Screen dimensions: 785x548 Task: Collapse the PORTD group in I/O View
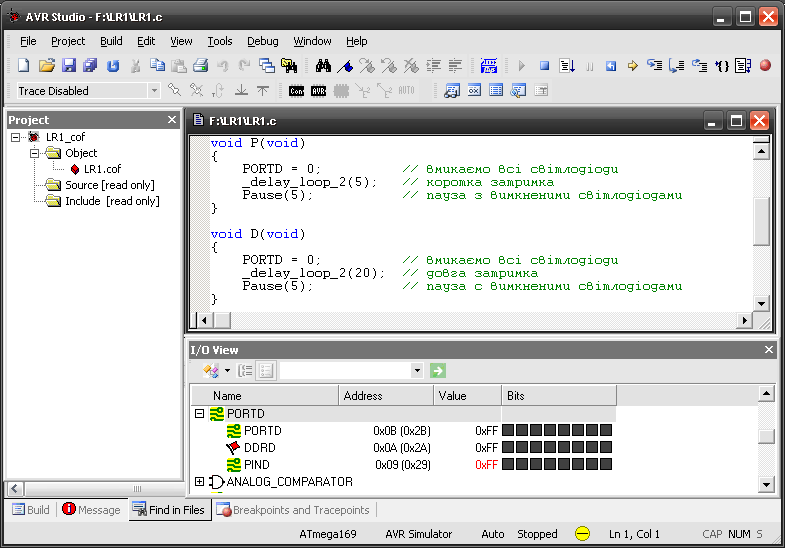pyautogui.click(x=199, y=413)
